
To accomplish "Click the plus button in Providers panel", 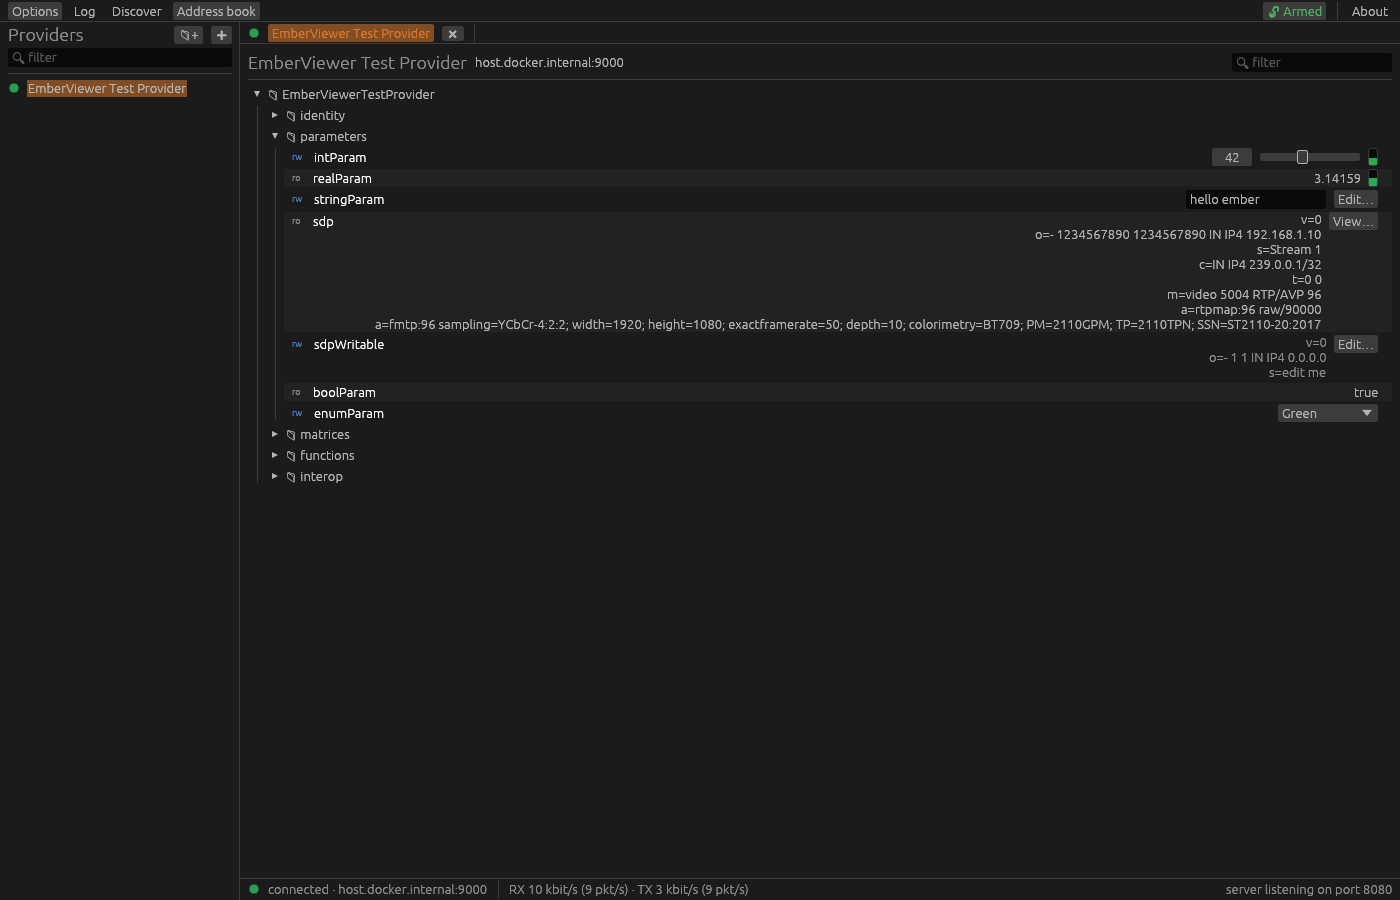I will point(222,35).
